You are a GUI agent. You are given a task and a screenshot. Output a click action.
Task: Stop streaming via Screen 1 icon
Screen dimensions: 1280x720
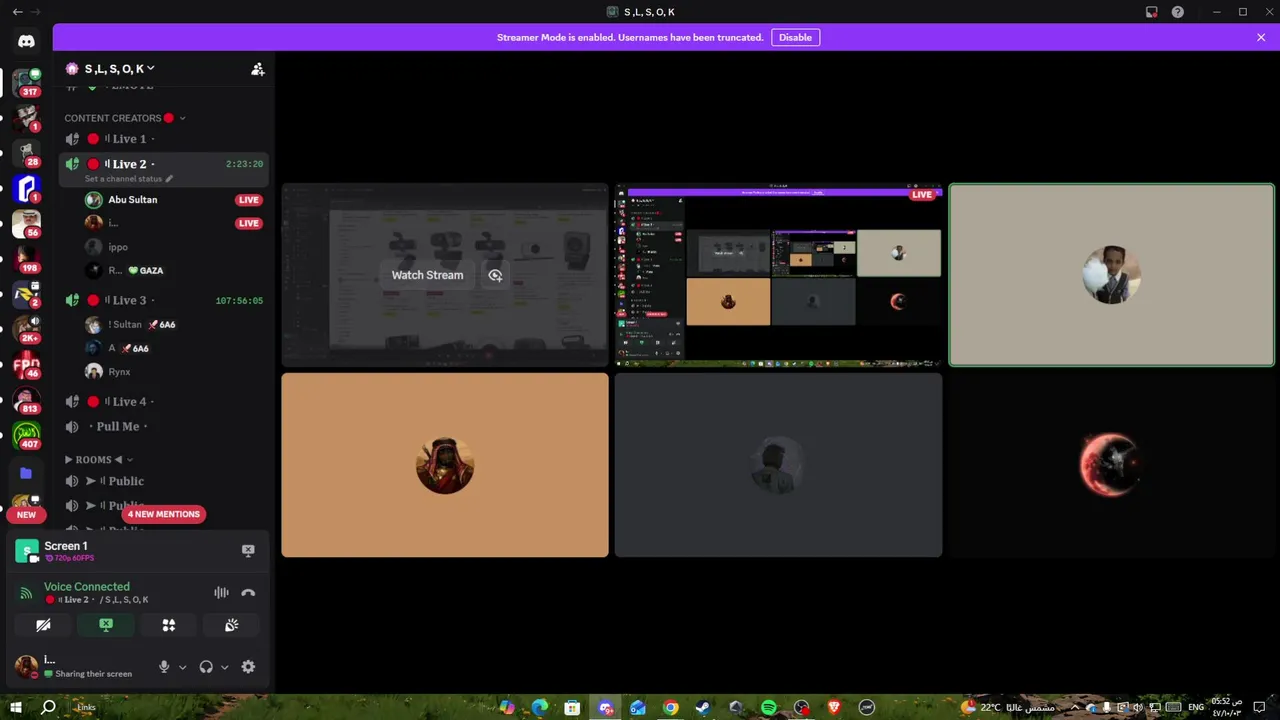click(x=248, y=550)
